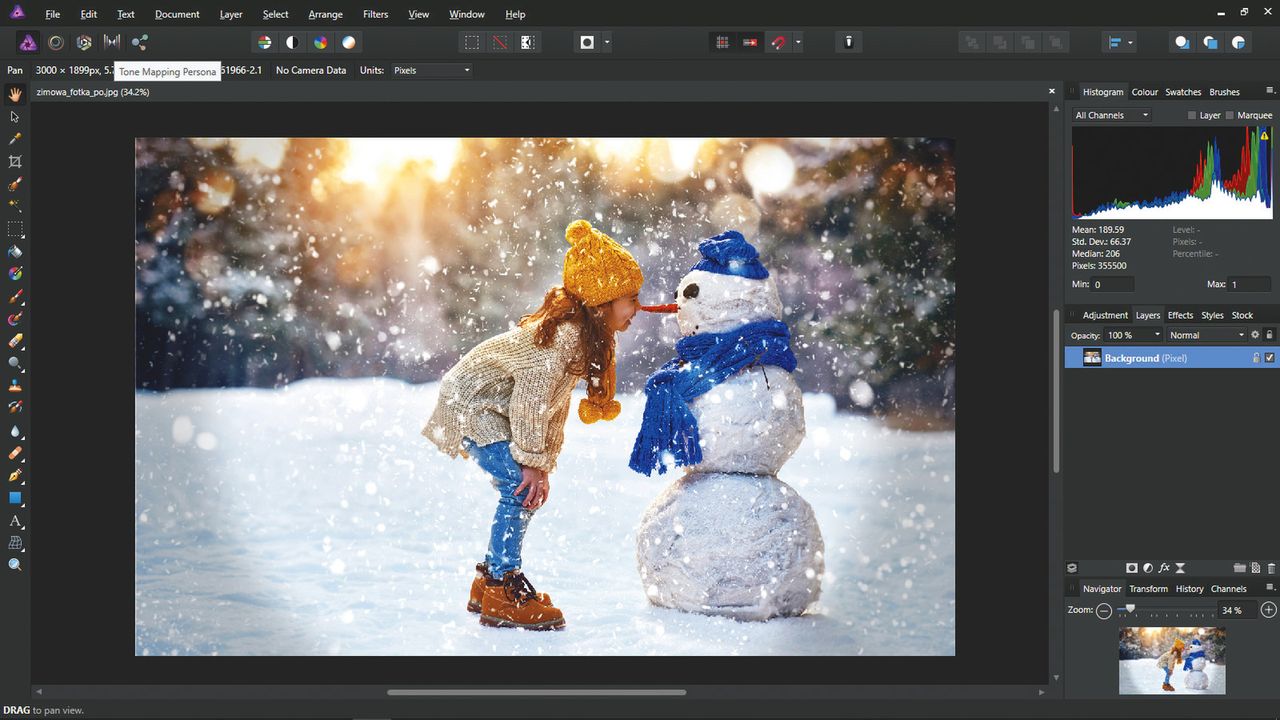Switch to the Liquify Persona
Viewport: 1280px width, 720px height.
click(x=56, y=42)
